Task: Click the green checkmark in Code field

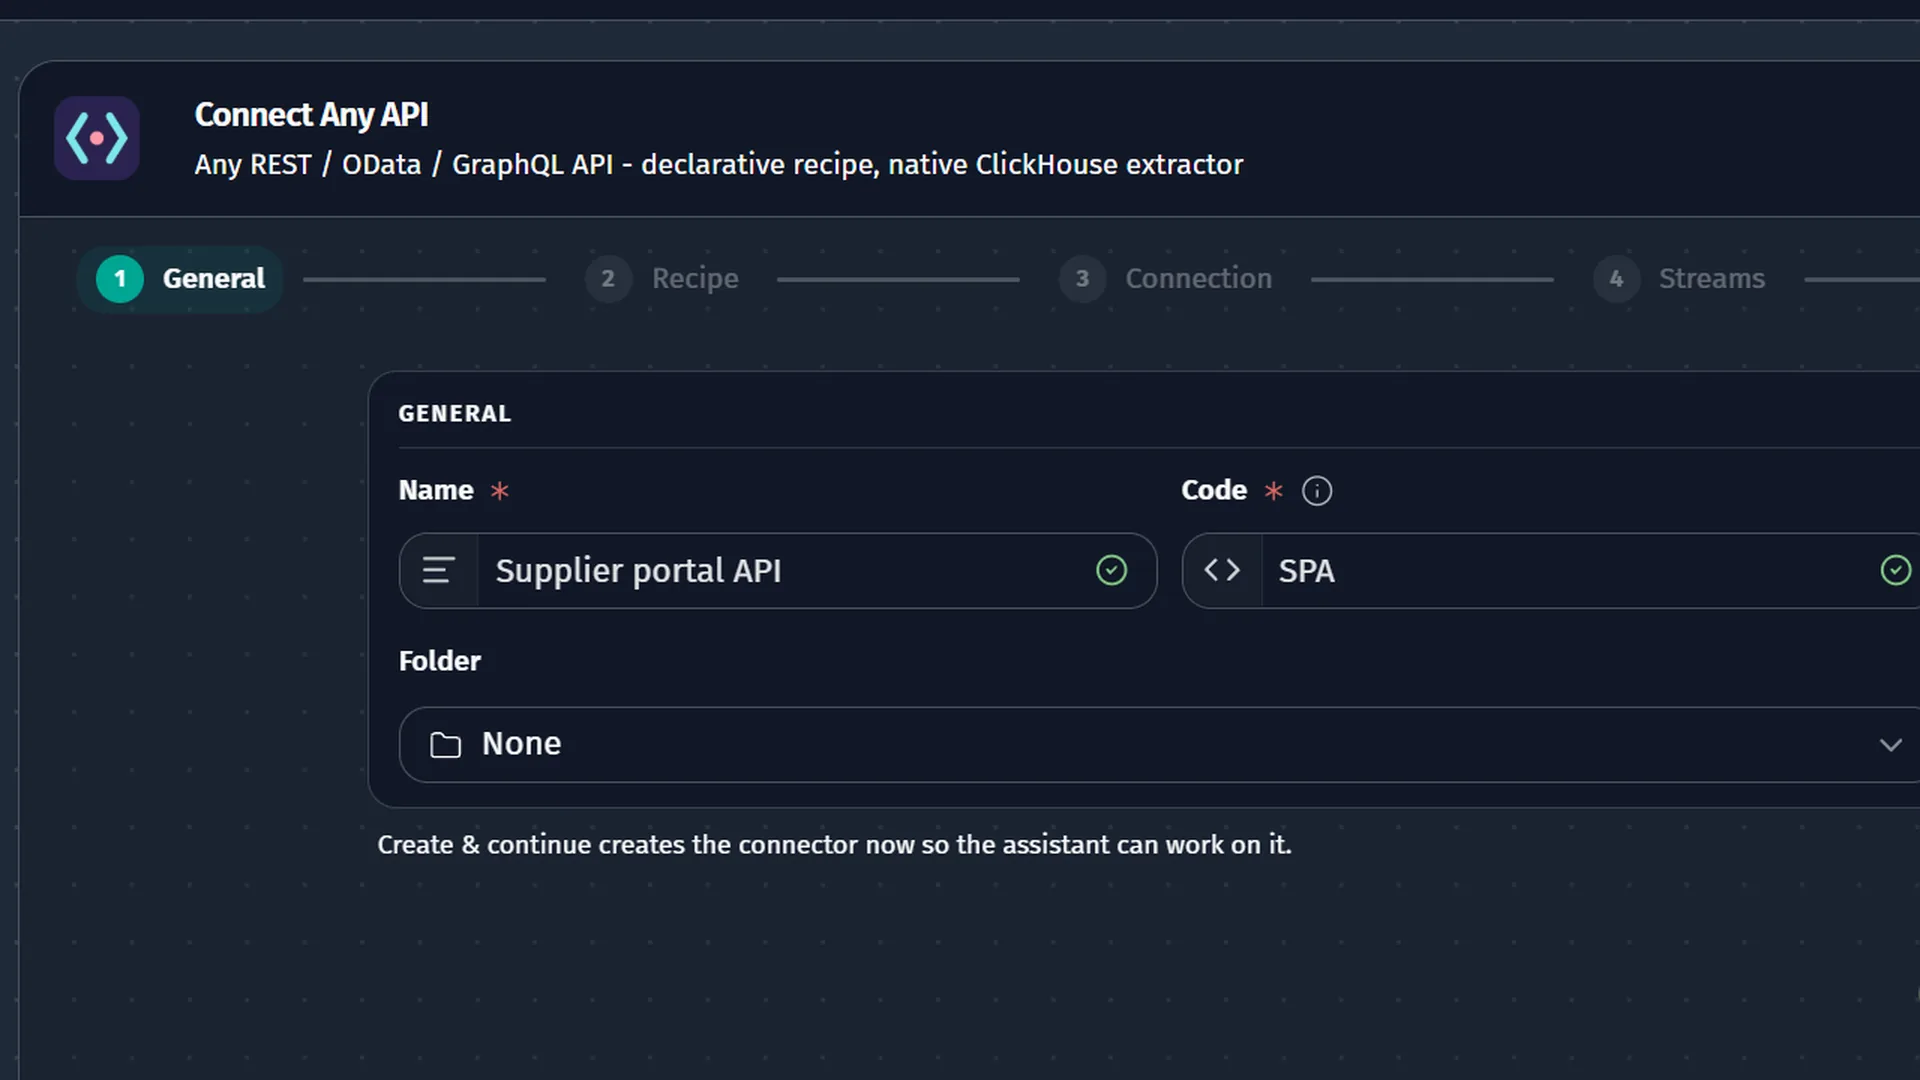Action: click(x=1895, y=571)
